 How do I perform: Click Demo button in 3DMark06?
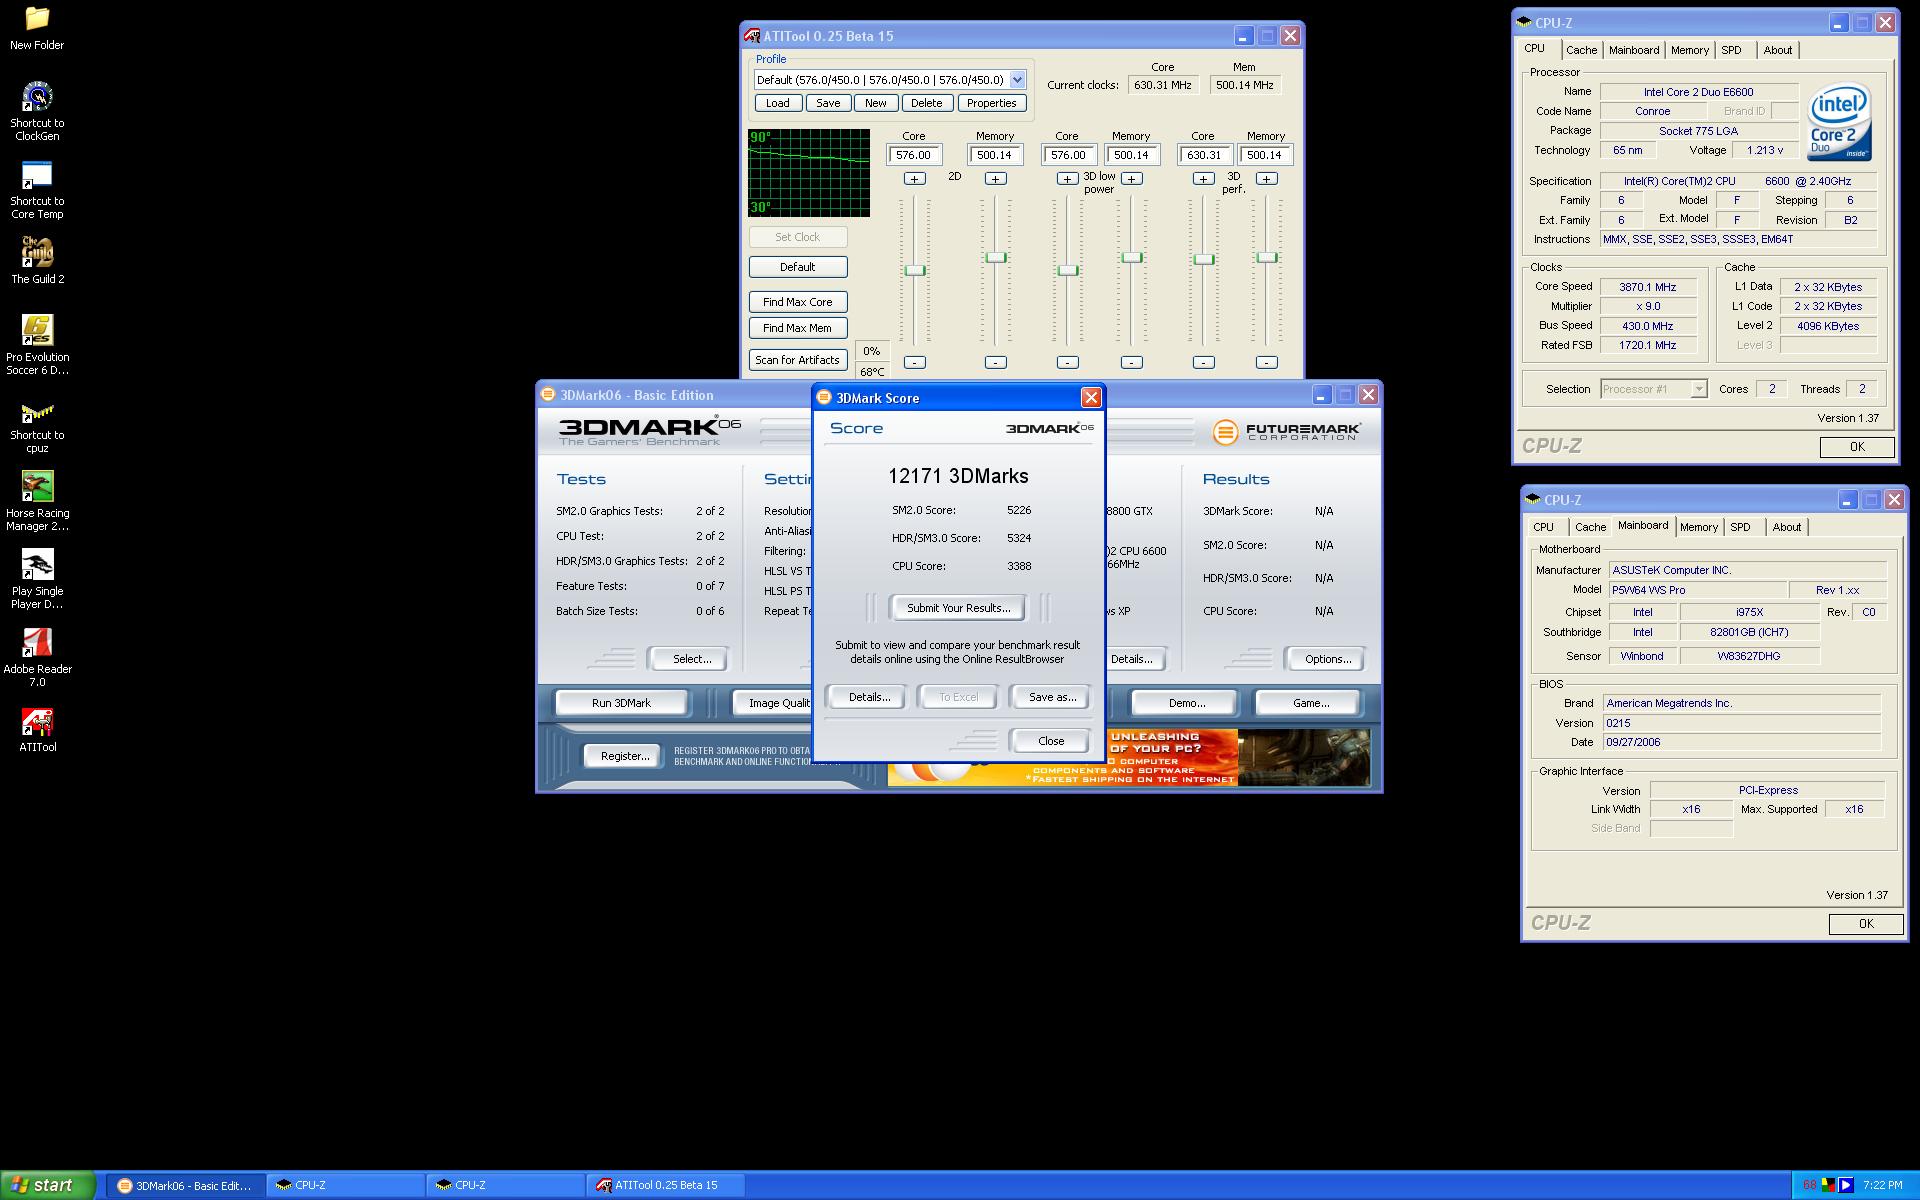click(x=1186, y=703)
